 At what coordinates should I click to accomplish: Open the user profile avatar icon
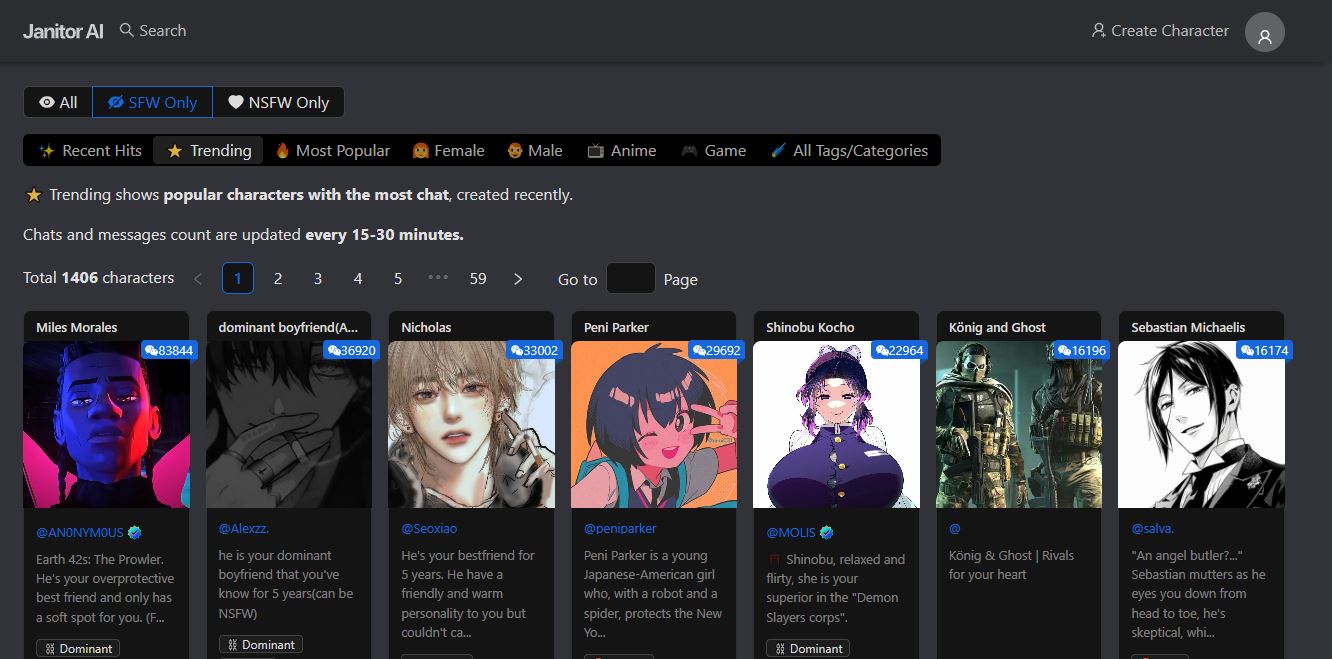click(1264, 32)
